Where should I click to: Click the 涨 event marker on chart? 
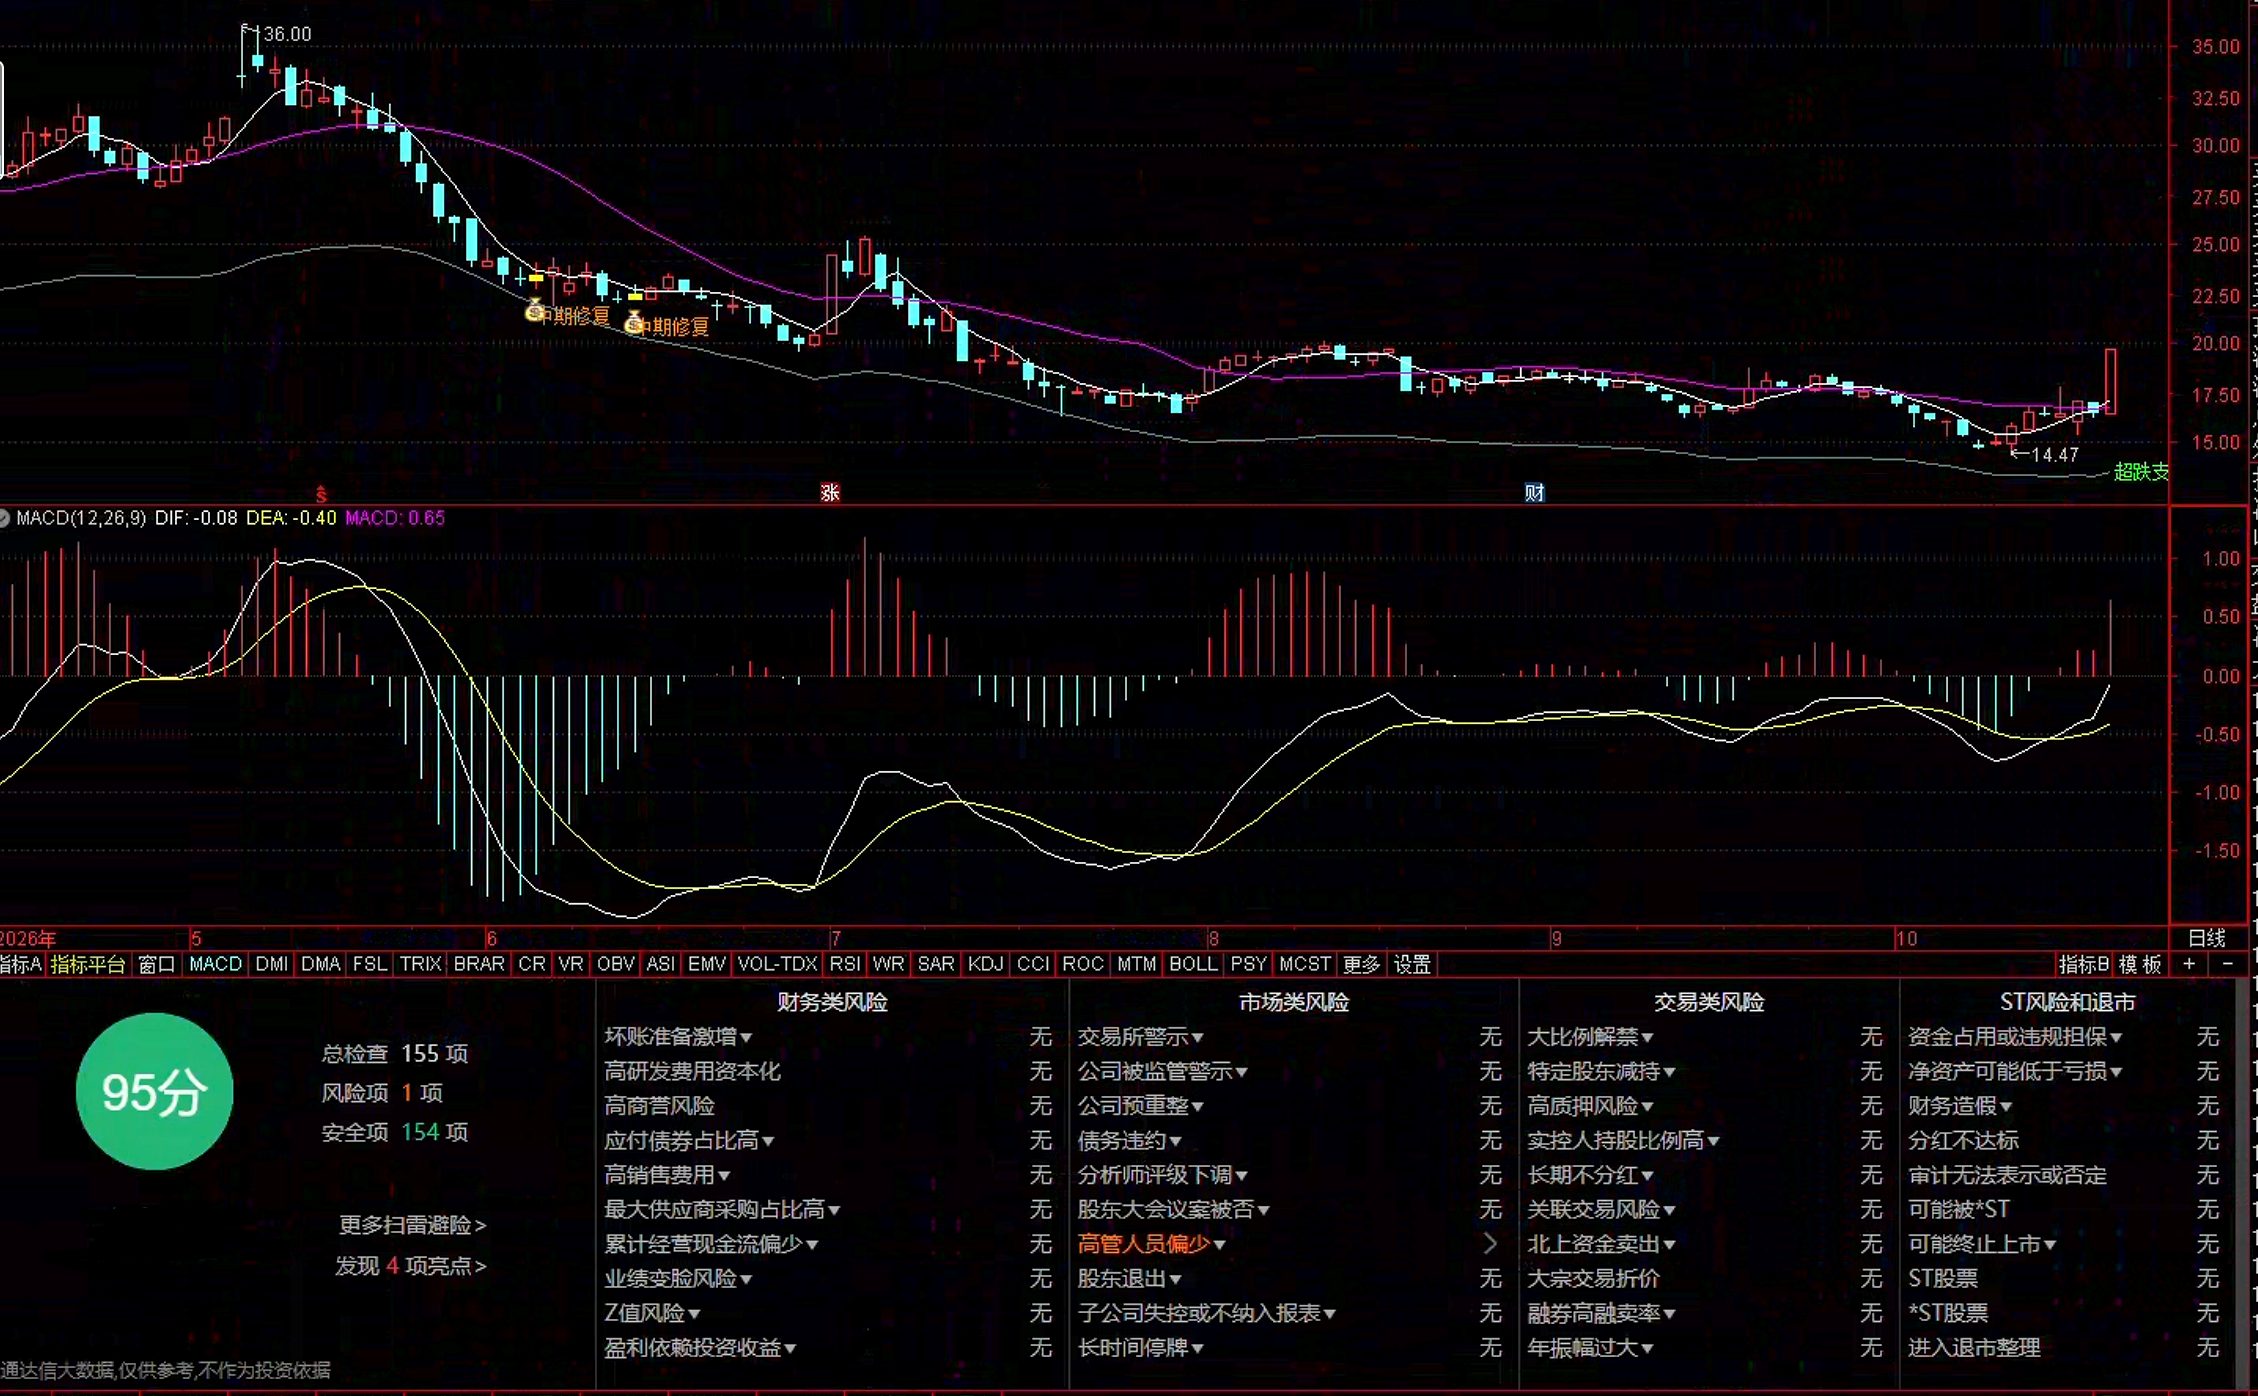(x=829, y=492)
